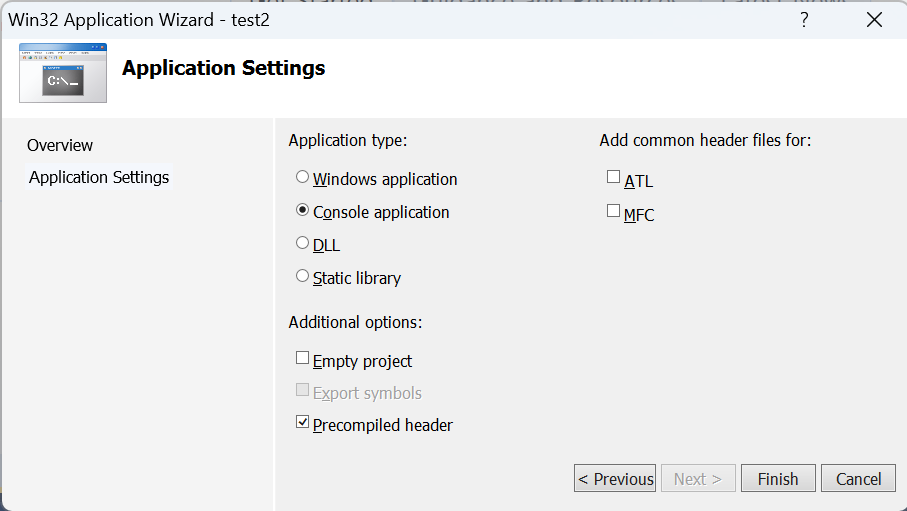
Task: Check the Empty project option
Action: [x=302, y=358]
